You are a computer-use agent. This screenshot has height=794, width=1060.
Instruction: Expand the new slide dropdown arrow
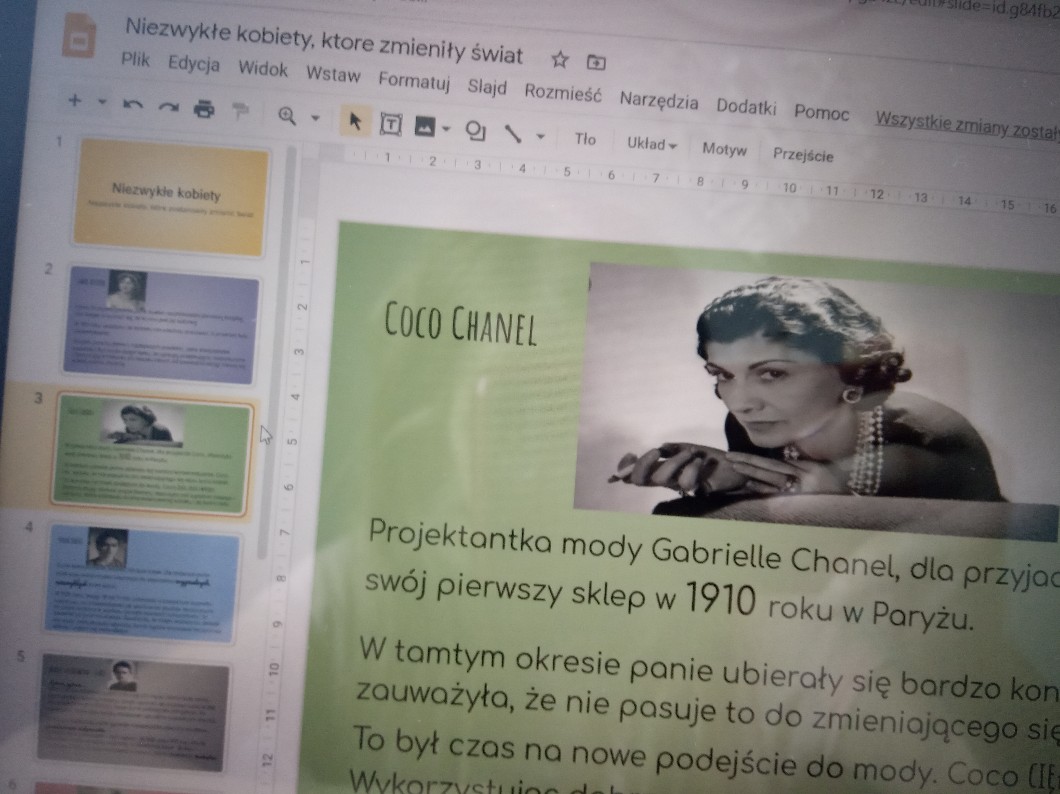[102, 102]
